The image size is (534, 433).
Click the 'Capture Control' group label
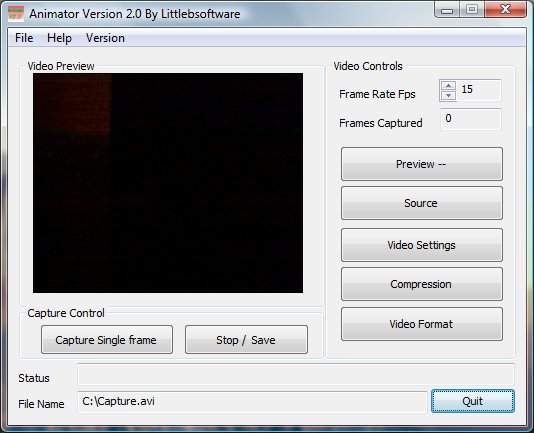click(x=66, y=313)
